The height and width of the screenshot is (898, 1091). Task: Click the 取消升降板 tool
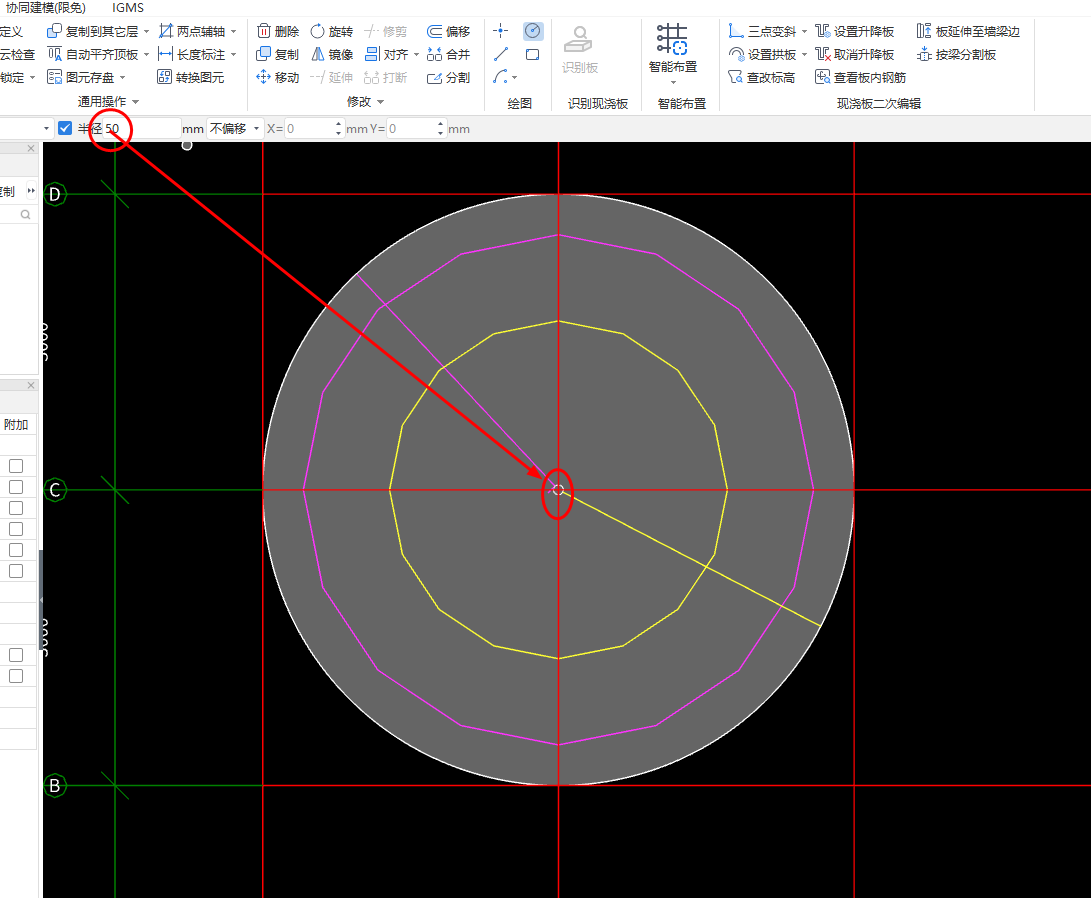point(854,54)
